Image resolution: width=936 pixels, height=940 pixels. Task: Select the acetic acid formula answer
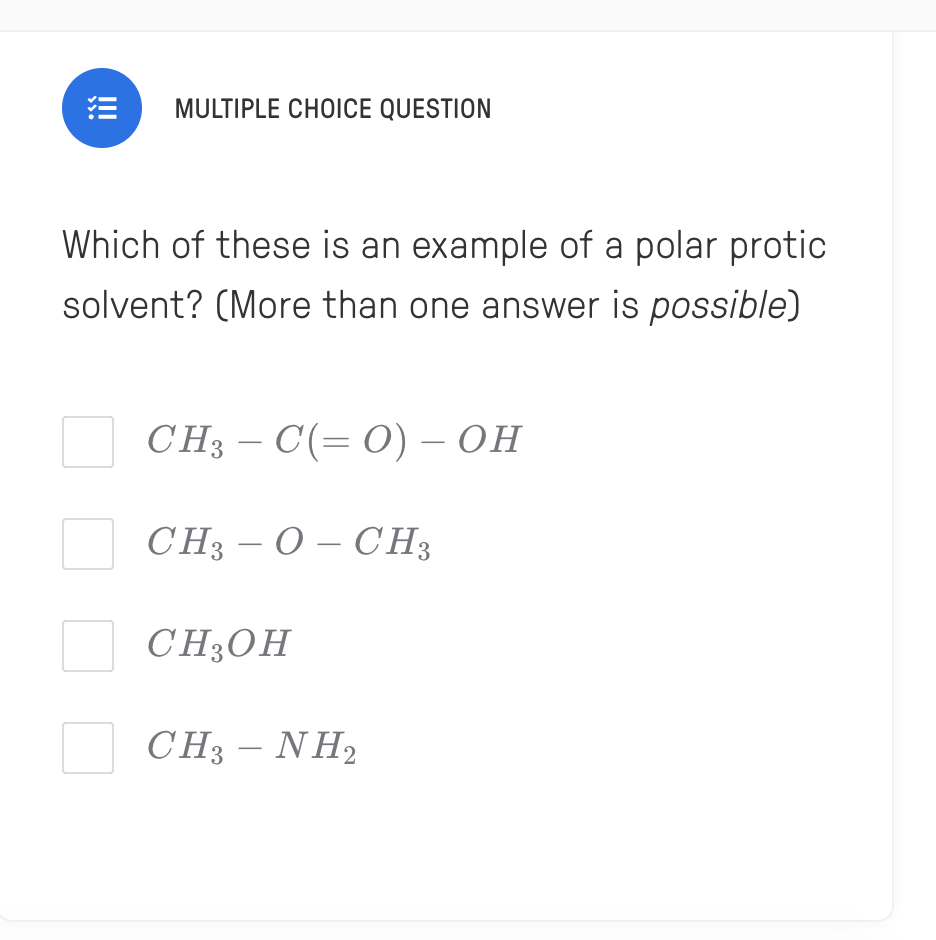pos(88,442)
